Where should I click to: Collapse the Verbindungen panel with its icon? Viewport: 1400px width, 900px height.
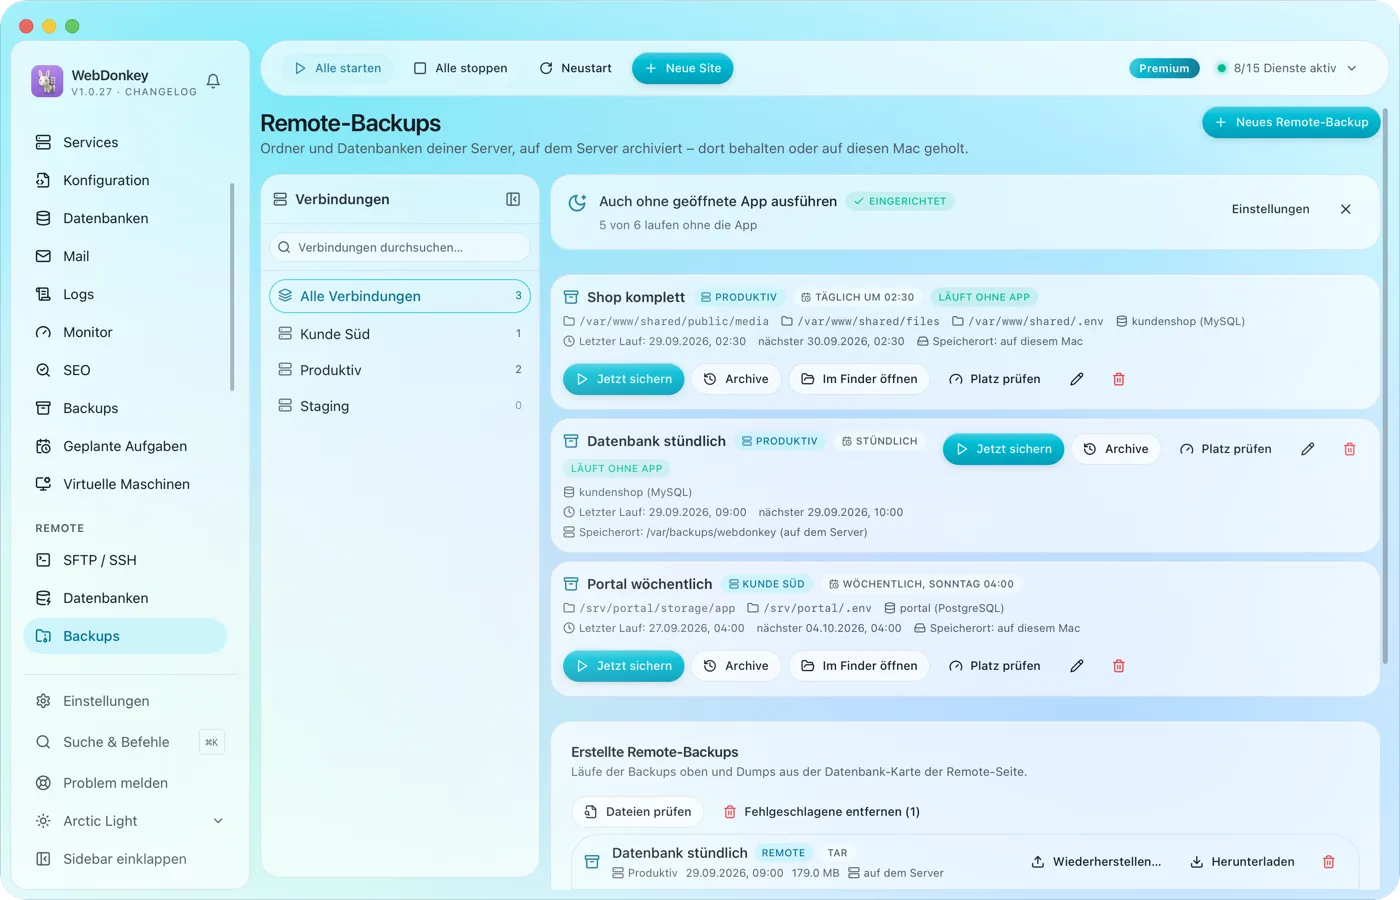[x=513, y=199]
